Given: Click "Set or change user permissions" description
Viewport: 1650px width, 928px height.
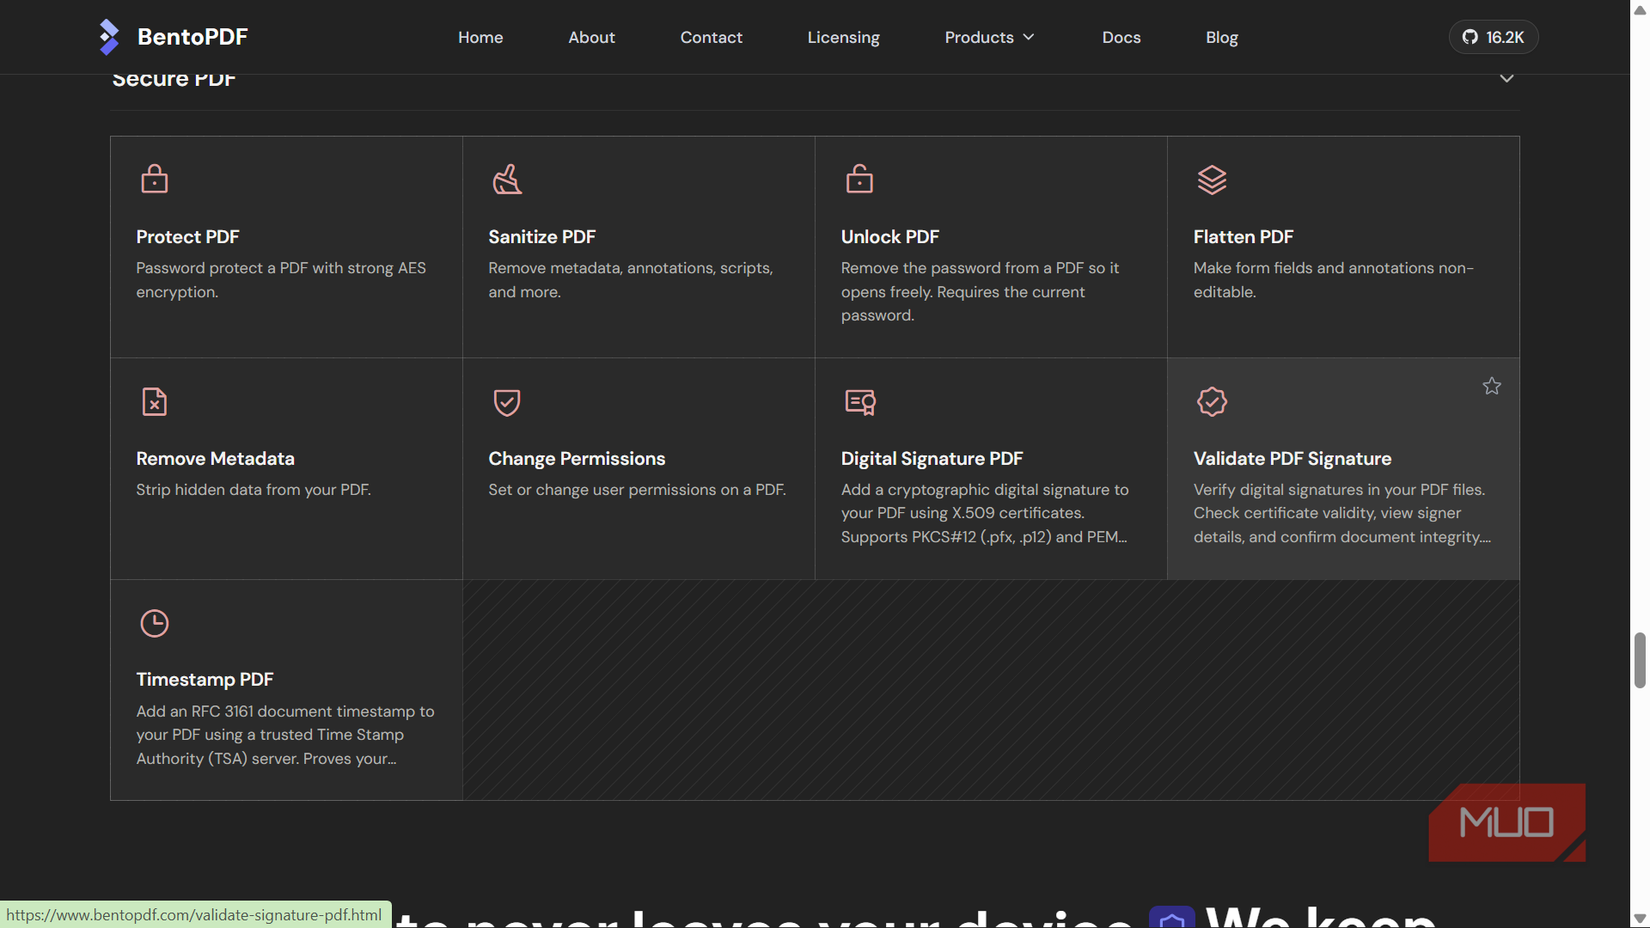Looking at the screenshot, I should pyautogui.click(x=637, y=489).
